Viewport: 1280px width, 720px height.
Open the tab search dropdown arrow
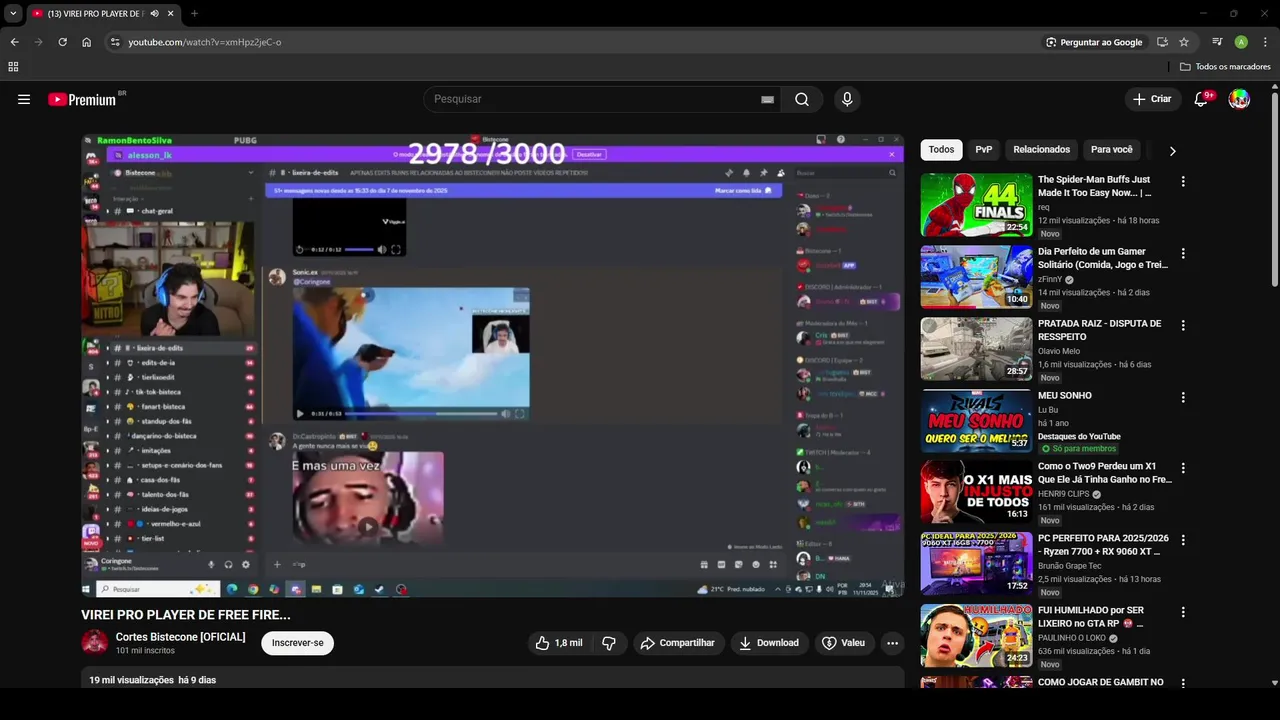(x=13, y=14)
